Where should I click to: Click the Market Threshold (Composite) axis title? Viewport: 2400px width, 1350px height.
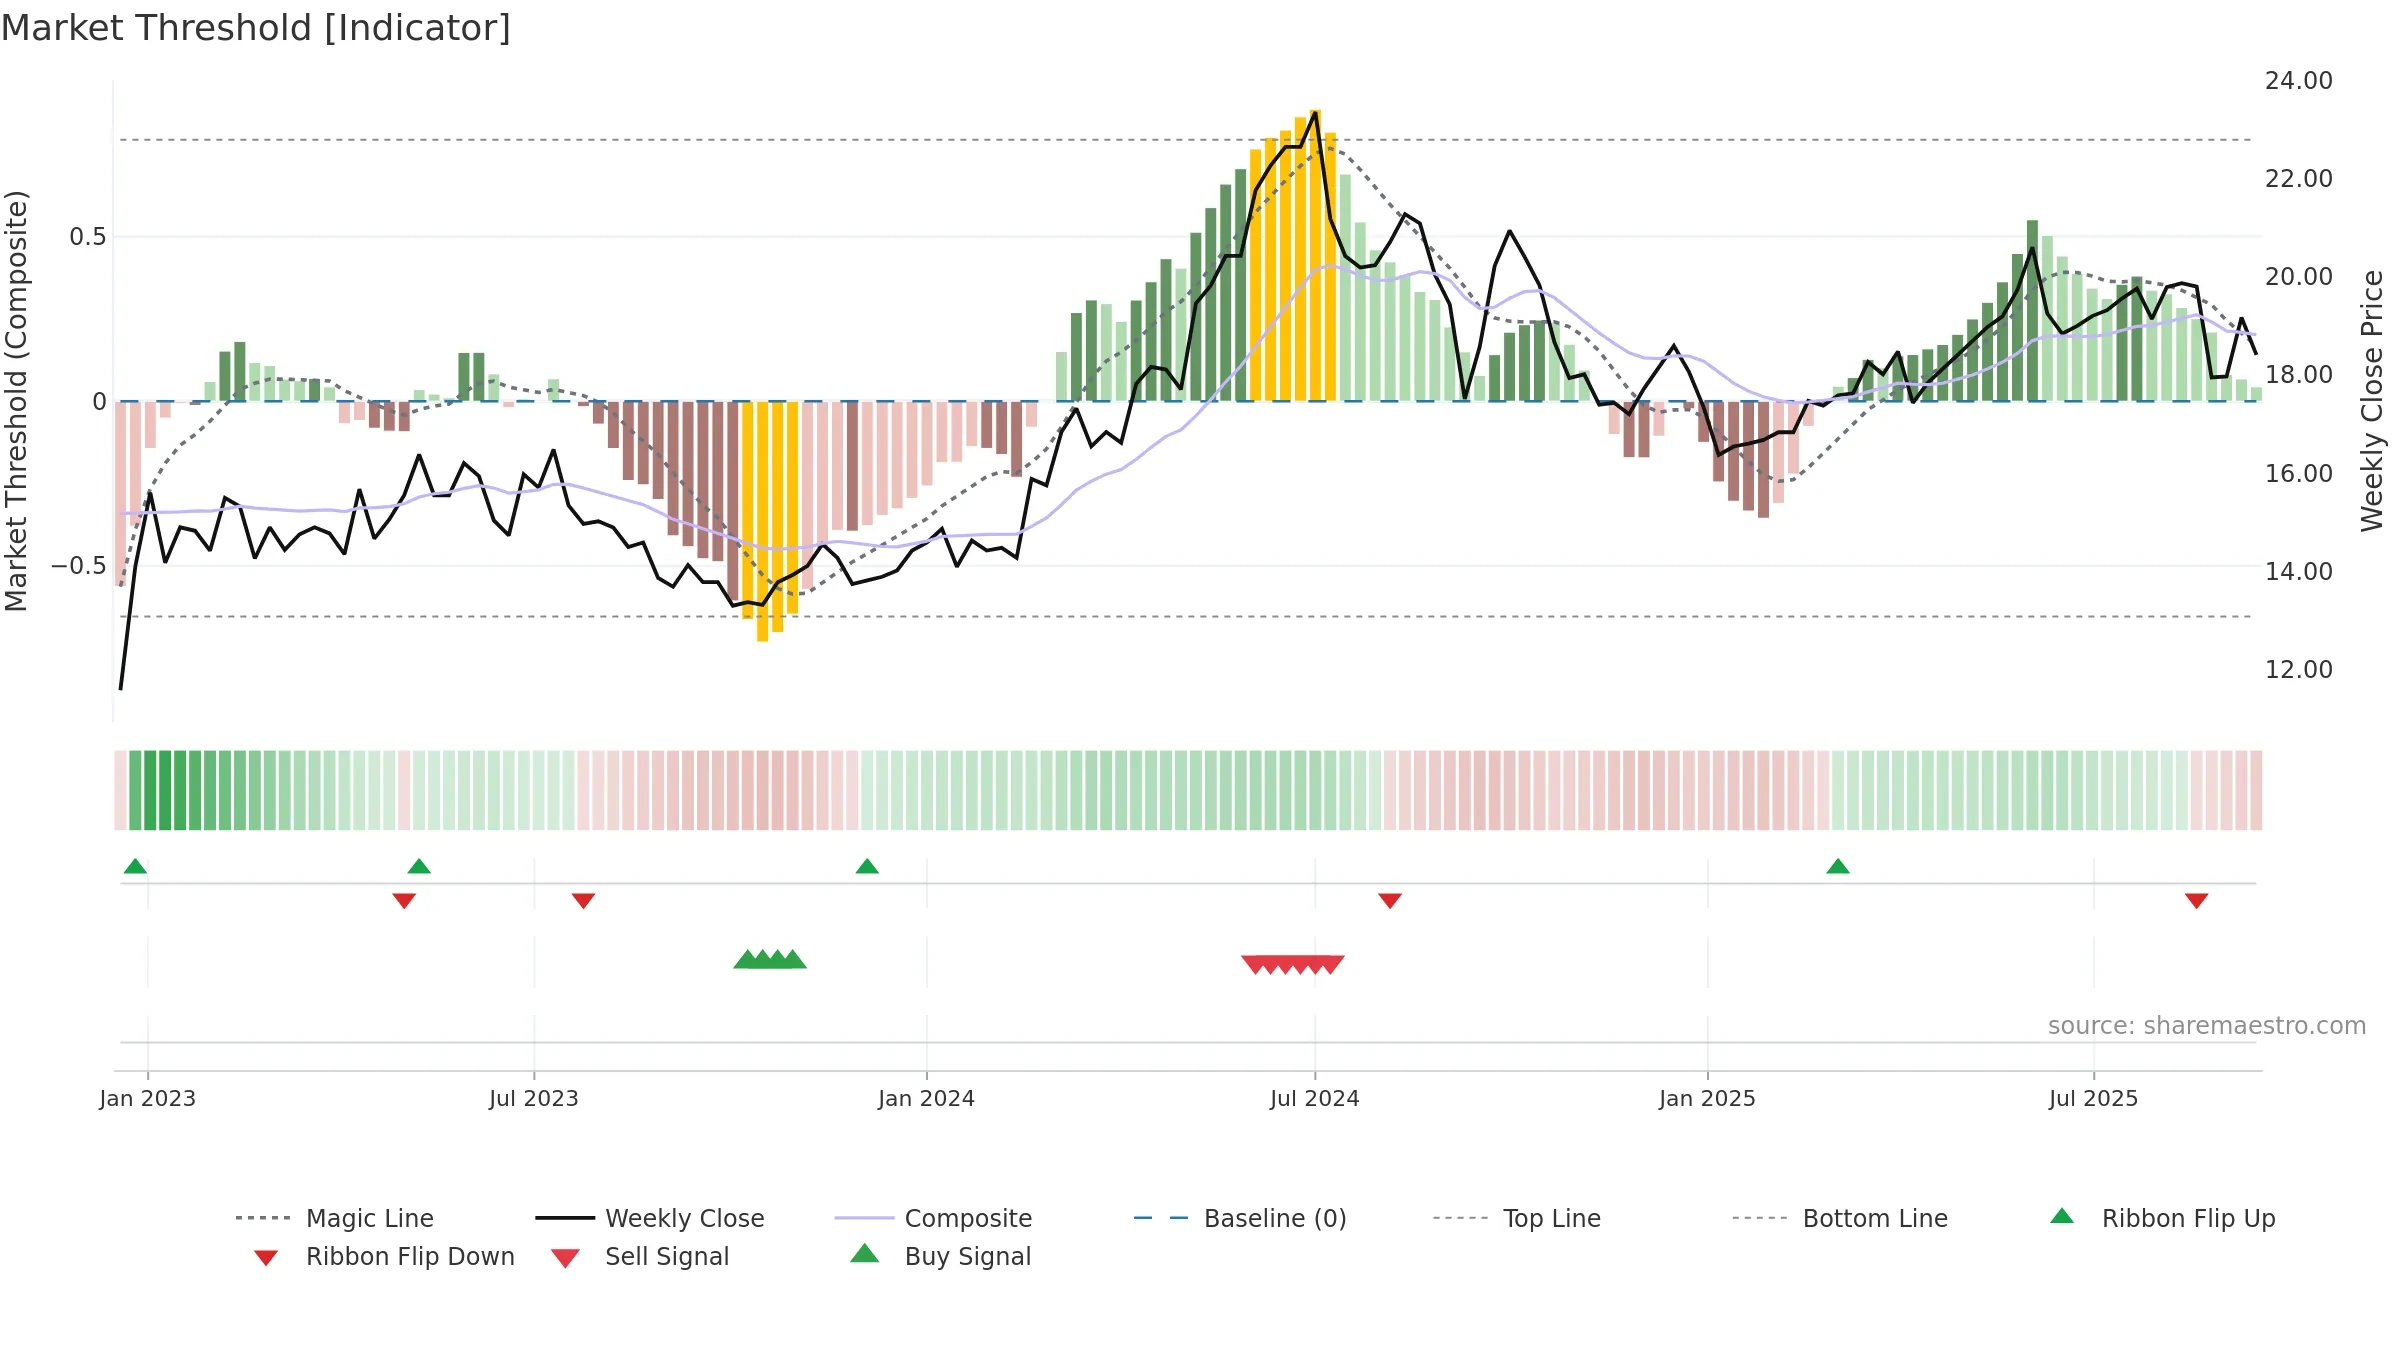[16, 401]
